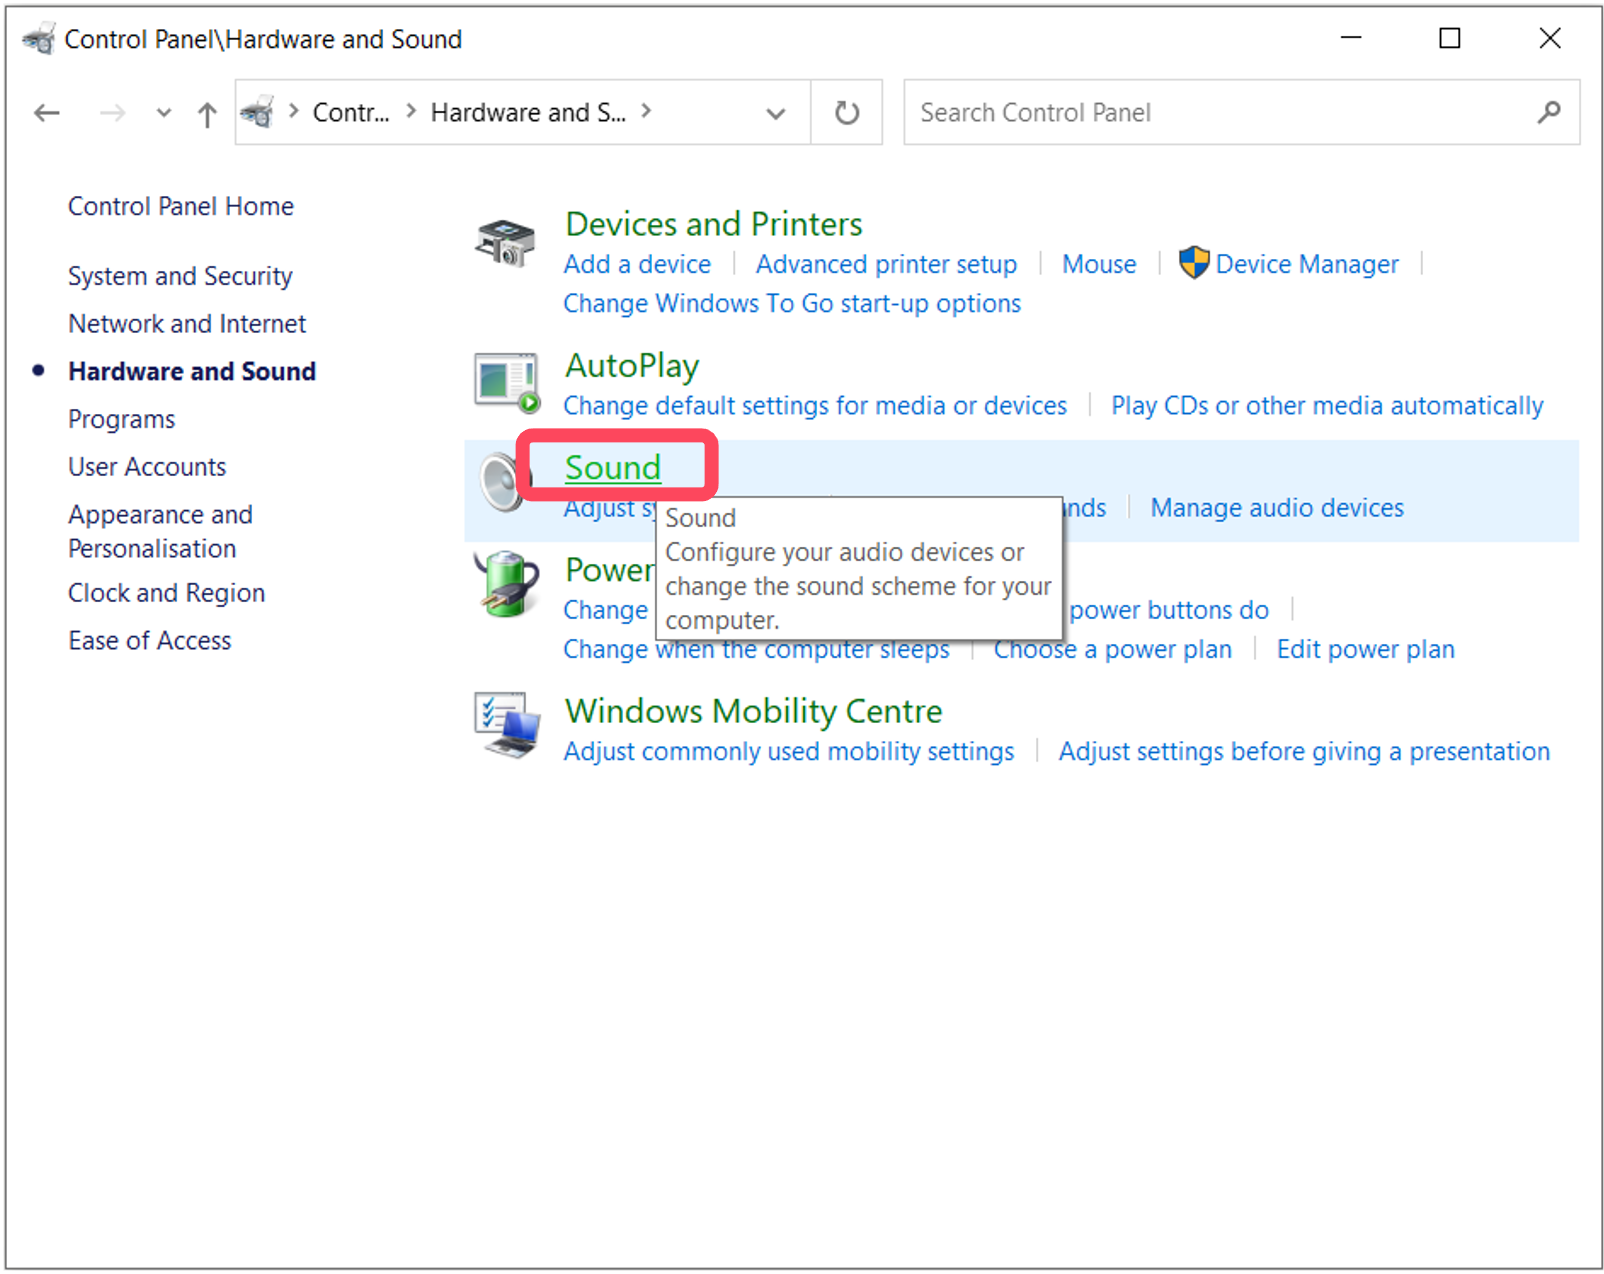Click Add a device

point(637,265)
